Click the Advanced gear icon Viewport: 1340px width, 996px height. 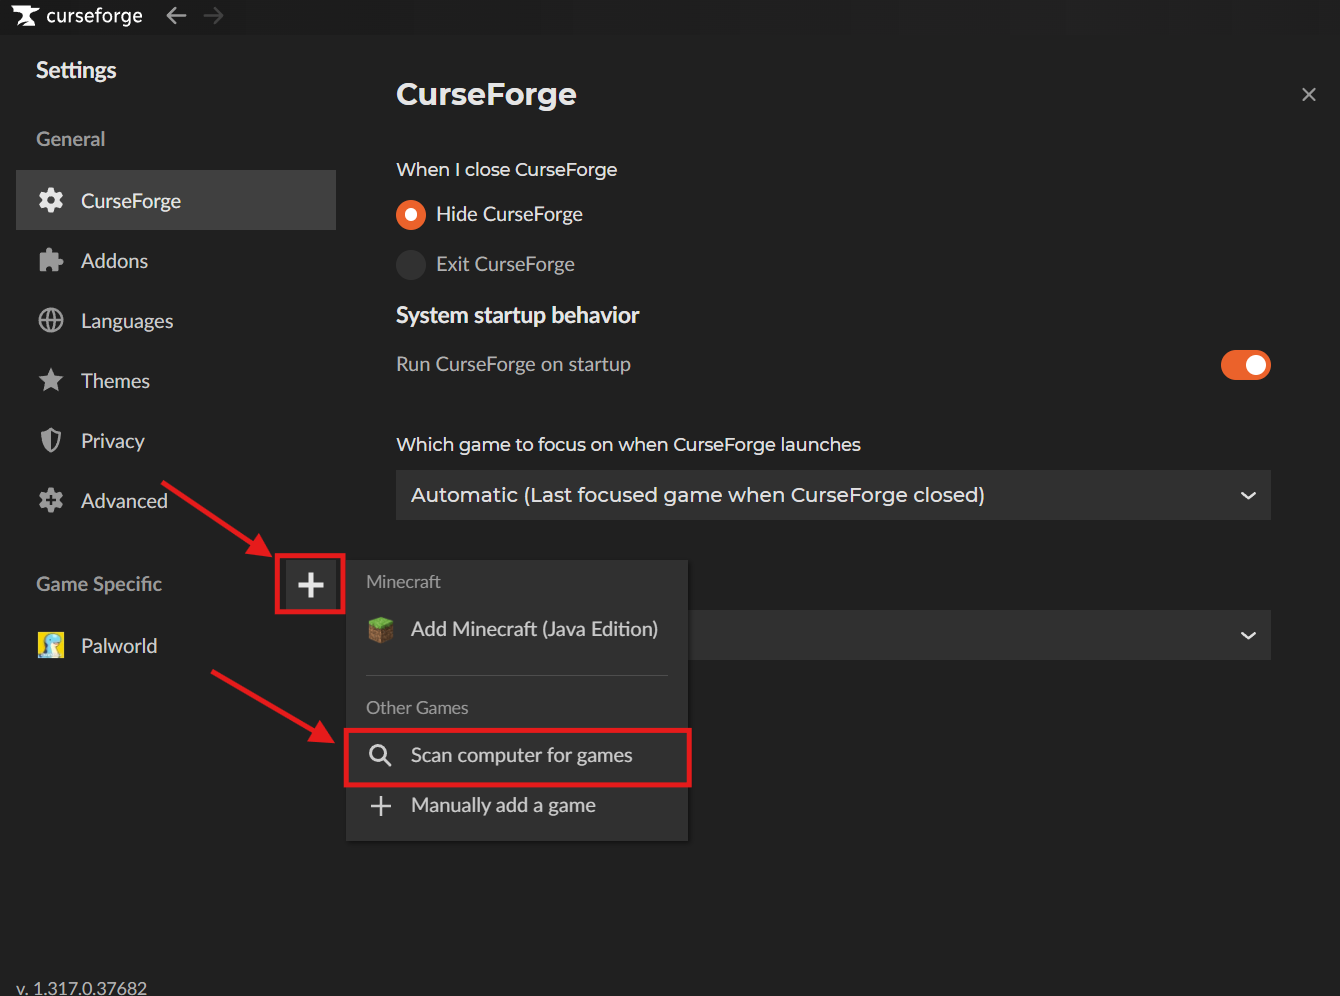51,500
